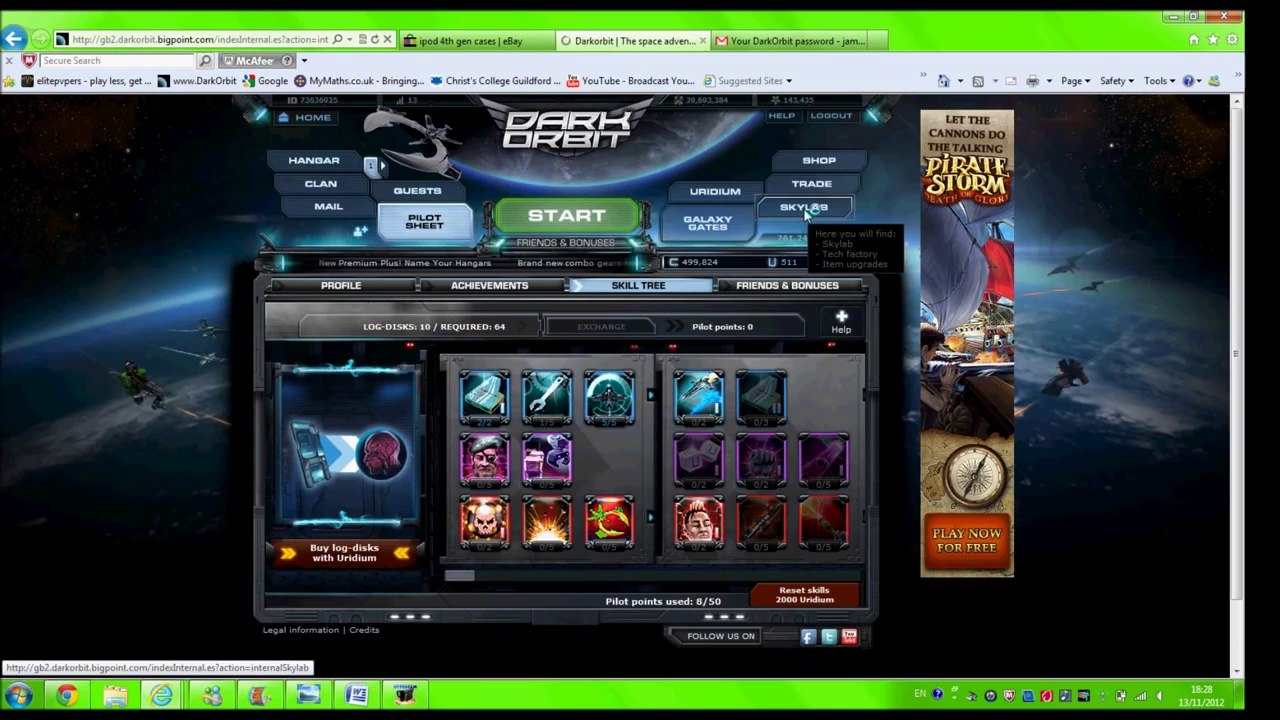The image size is (1280, 720).
Task: Click Buy log-disks with Uridium
Action: click(344, 553)
